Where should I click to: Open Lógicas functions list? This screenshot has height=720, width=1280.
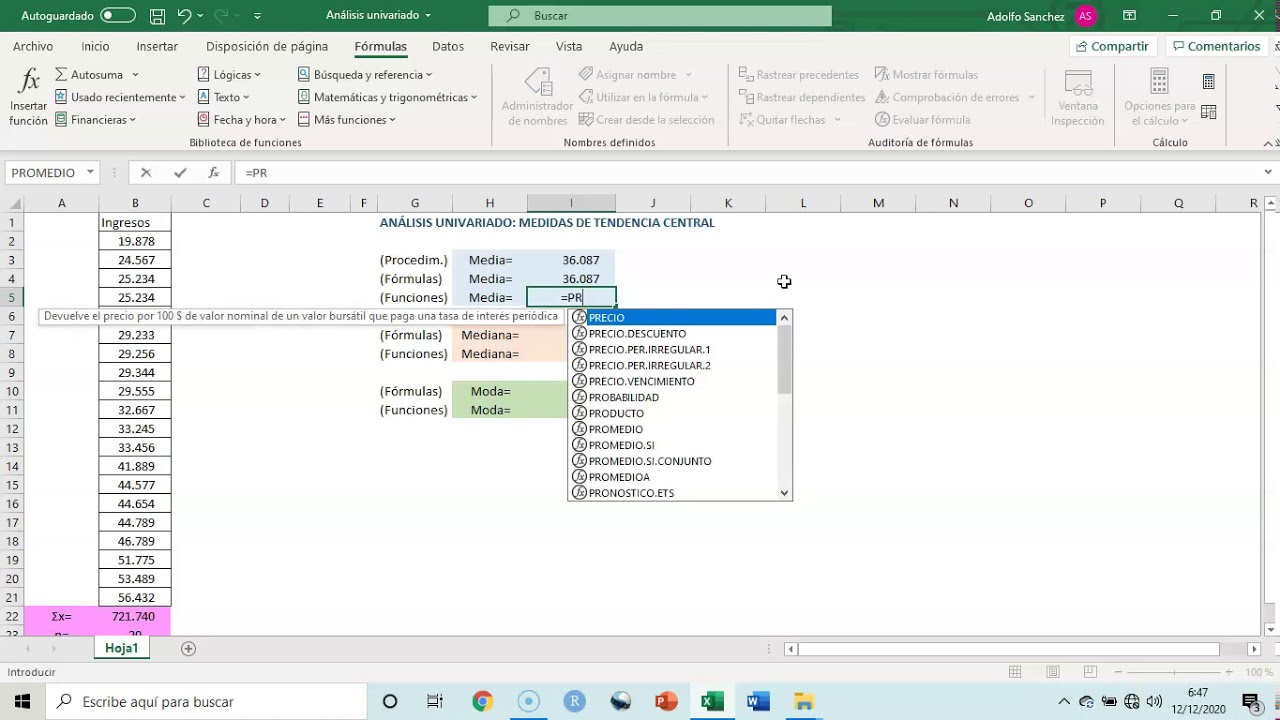point(229,75)
